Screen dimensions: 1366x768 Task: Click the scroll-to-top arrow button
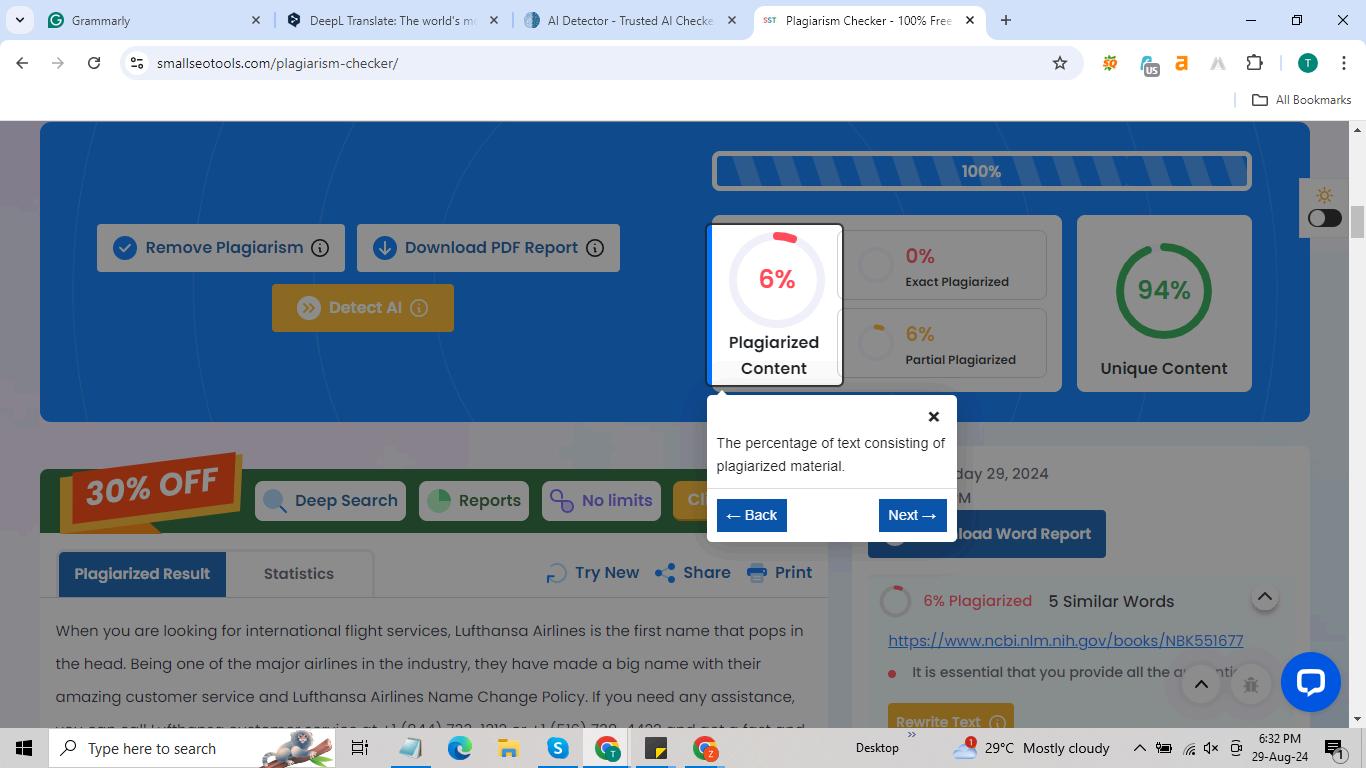(1201, 685)
